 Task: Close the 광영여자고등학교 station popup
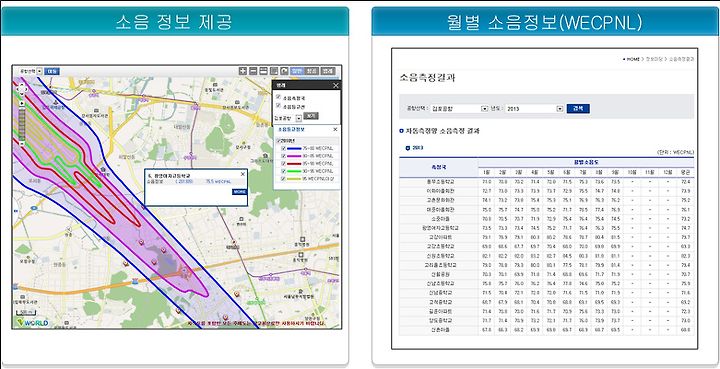coord(243,174)
